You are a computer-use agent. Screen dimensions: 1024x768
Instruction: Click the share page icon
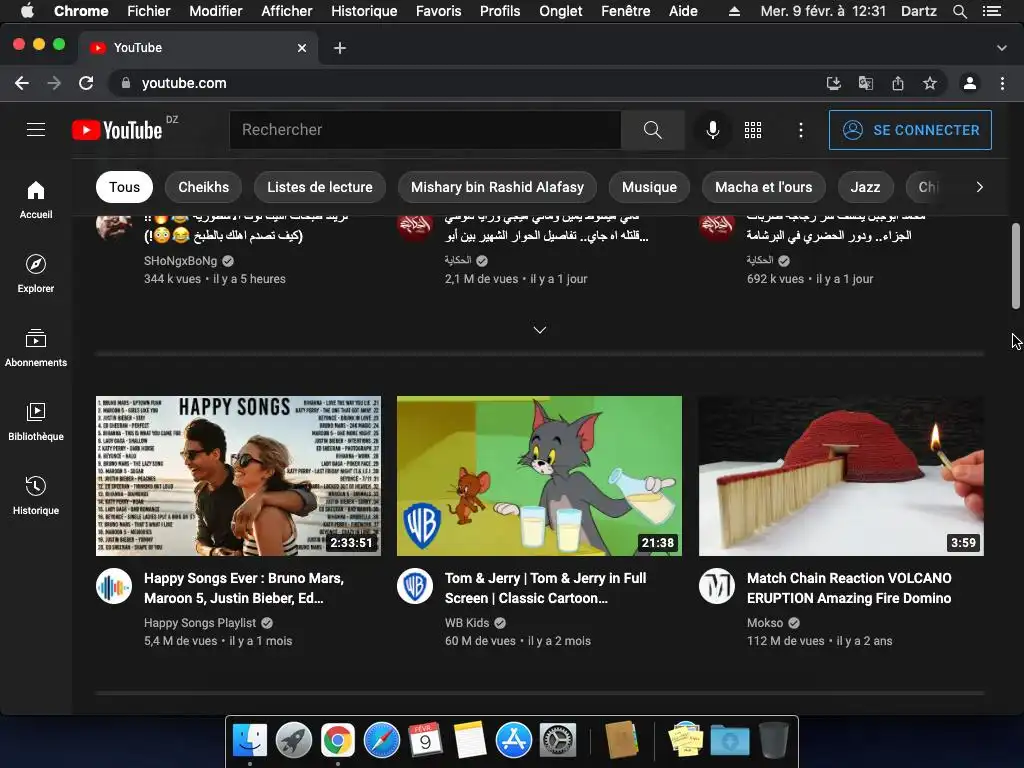(898, 83)
